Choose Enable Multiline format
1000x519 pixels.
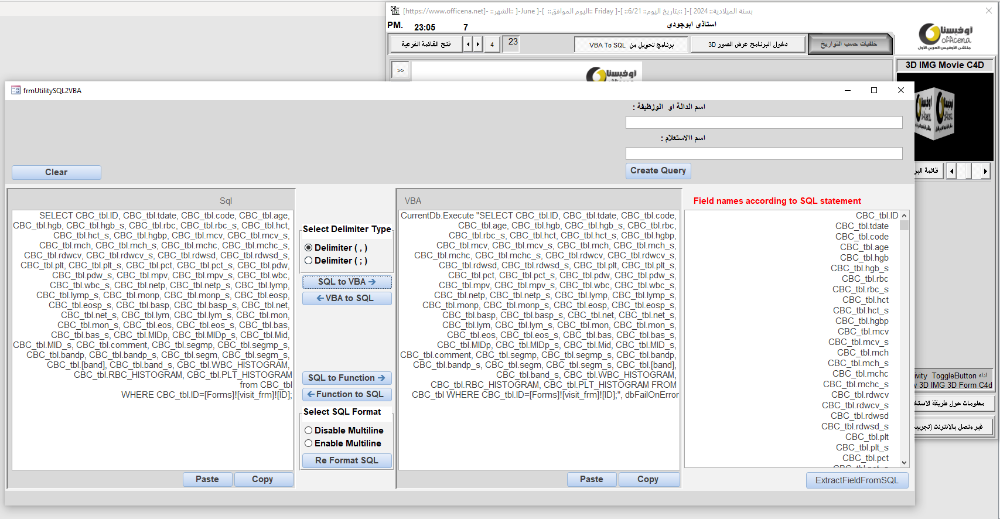tap(309, 443)
